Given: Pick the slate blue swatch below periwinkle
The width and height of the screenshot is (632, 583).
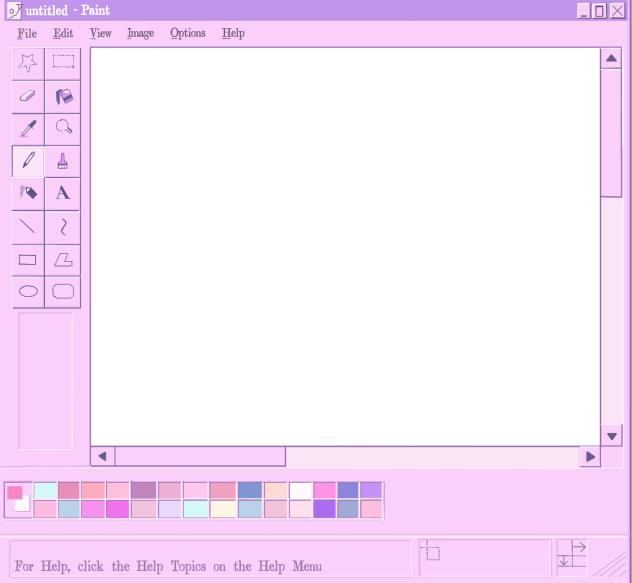Looking at the screenshot, I should click(348, 509).
